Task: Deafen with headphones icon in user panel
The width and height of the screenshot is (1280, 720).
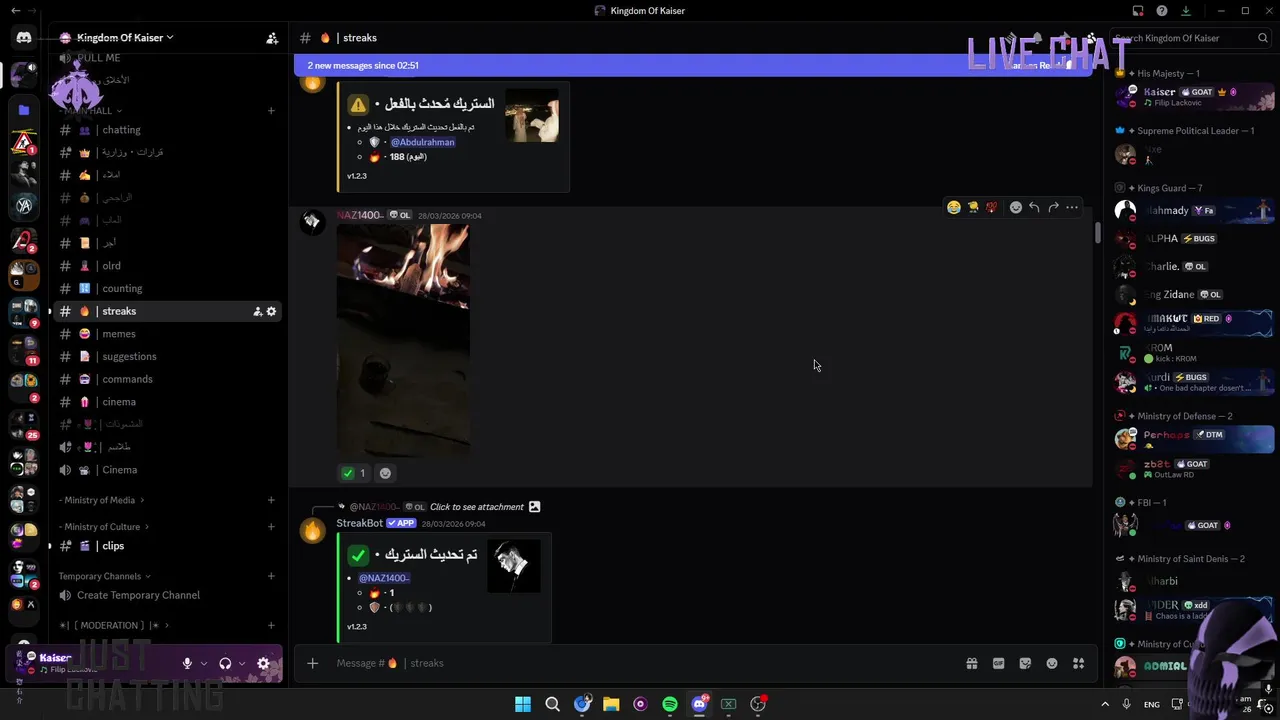Action: click(x=225, y=663)
